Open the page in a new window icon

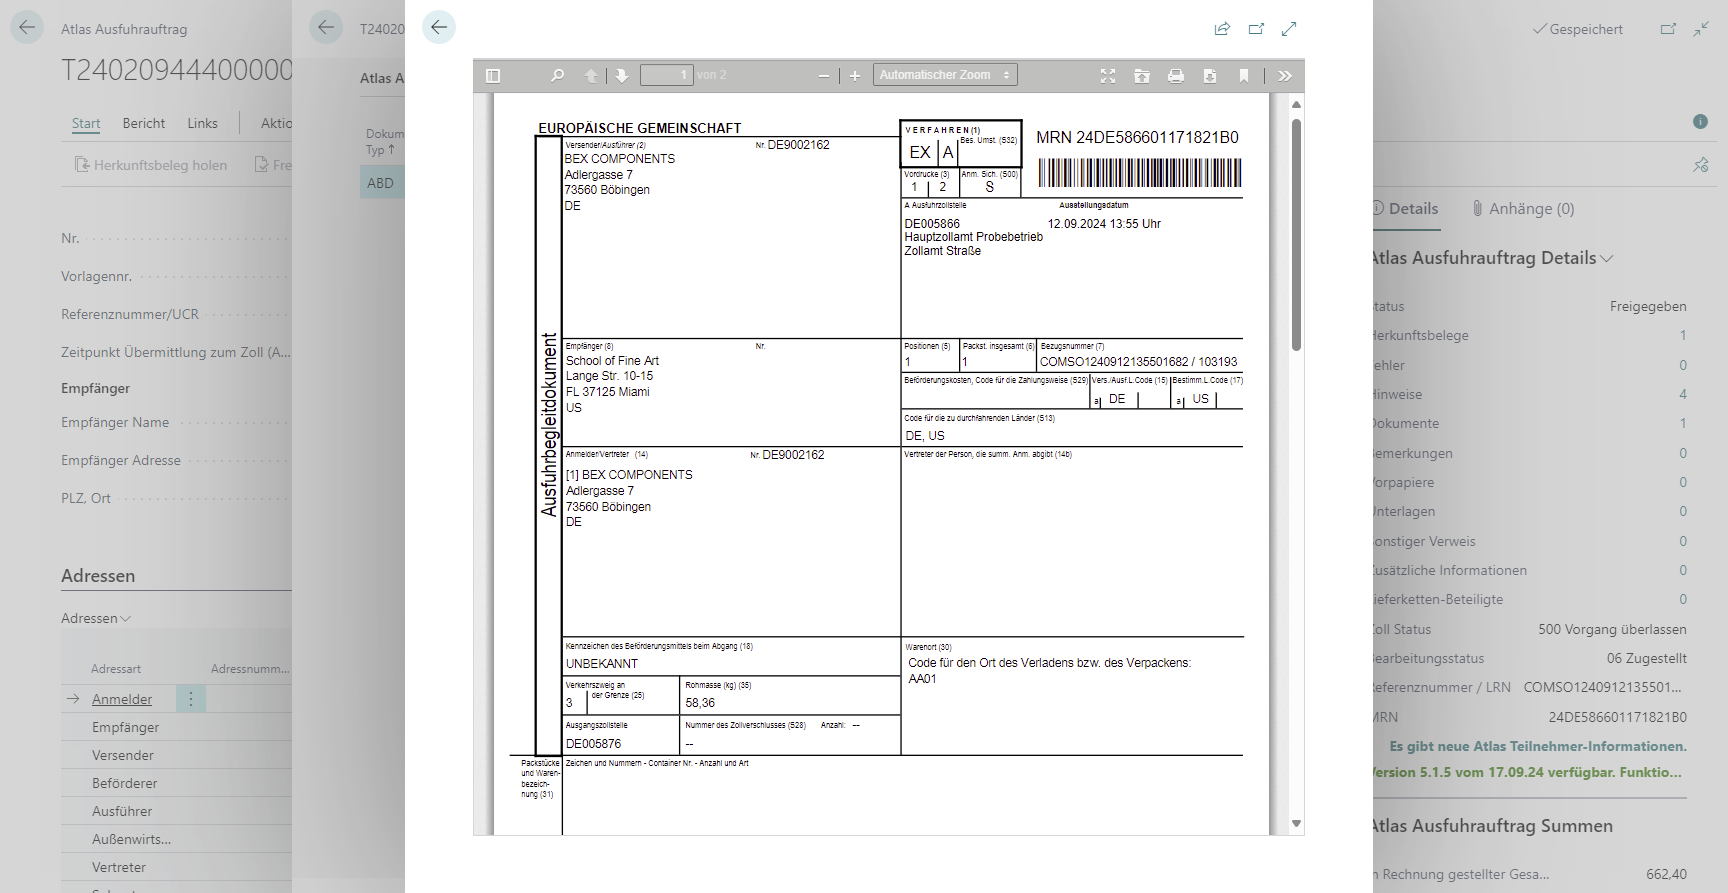(x=1668, y=29)
